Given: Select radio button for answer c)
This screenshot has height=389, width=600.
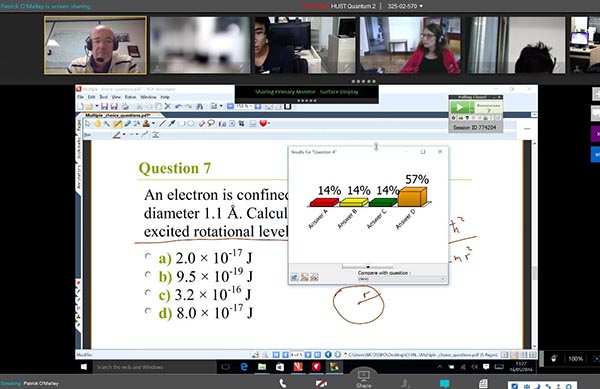Looking at the screenshot, I should click(x=148, y=293).
